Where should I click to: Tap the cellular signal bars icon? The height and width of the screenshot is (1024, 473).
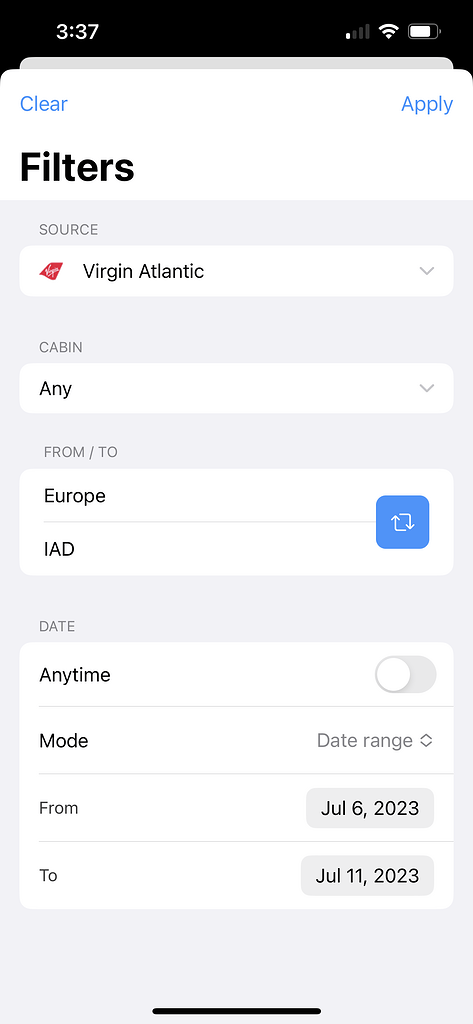click(x=357, y=31)
